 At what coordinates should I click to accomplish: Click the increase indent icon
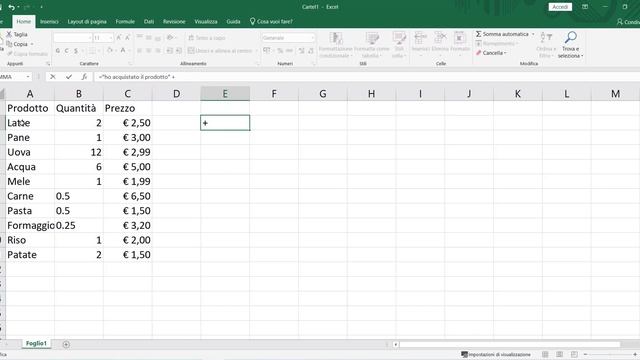pyautogui.click(x=179, y=51)
